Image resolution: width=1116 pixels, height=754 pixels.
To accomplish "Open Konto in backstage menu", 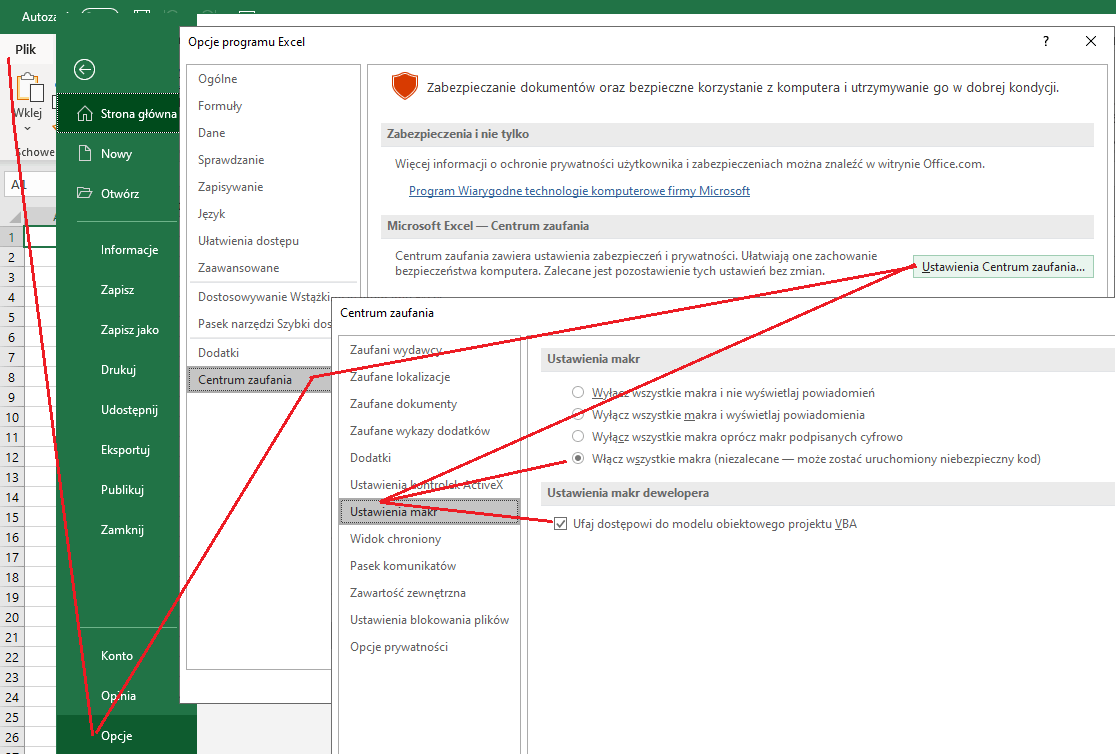I will [x=117, y=656].
